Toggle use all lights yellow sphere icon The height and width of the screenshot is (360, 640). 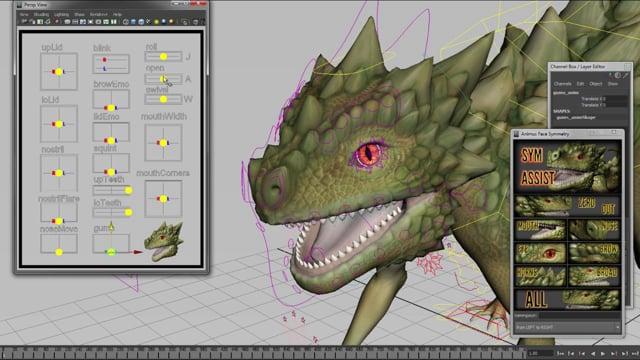tap(156, 22)
